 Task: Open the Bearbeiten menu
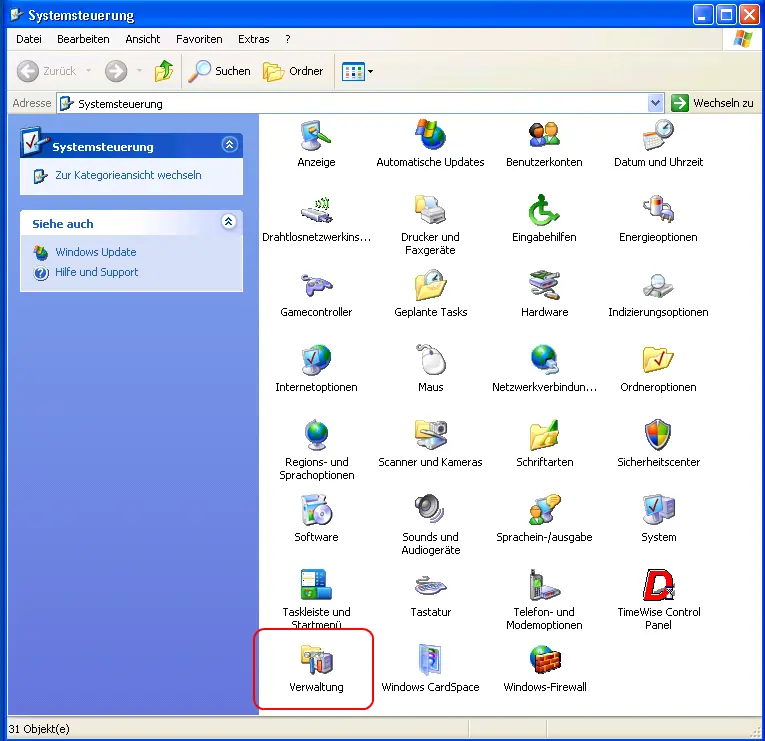click(83, 39)
